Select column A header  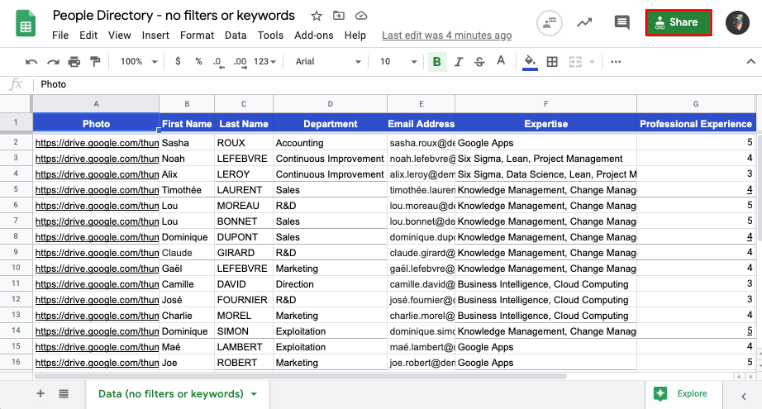click(96, 104)
